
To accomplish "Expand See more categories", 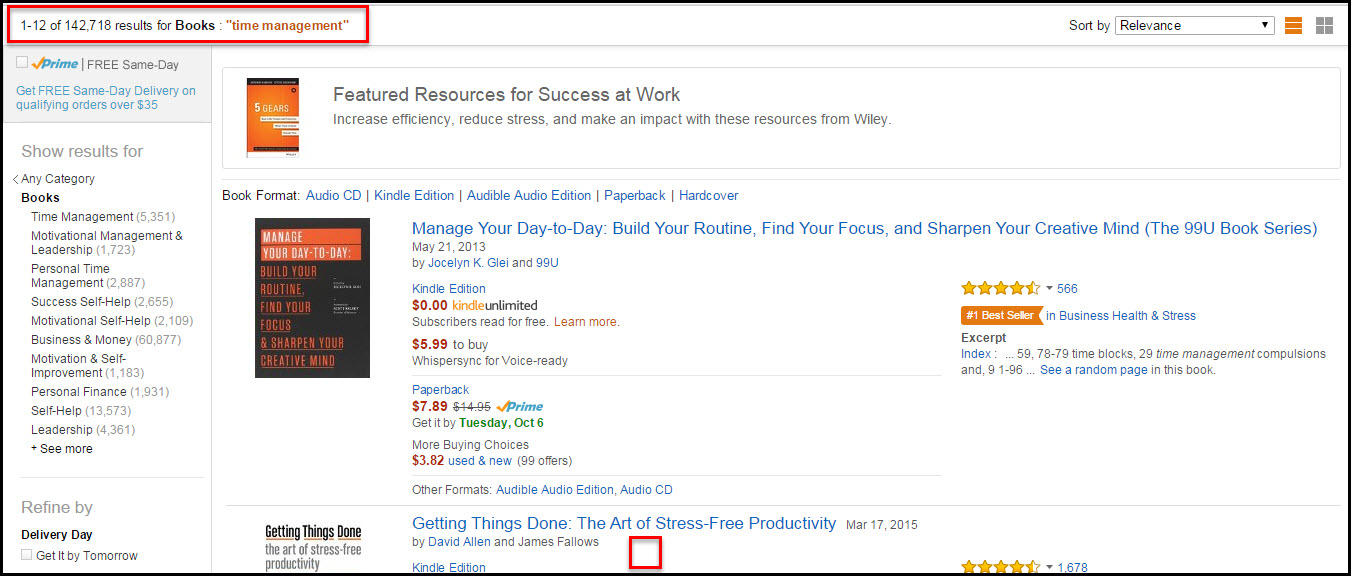I will (x=62, y=449).
